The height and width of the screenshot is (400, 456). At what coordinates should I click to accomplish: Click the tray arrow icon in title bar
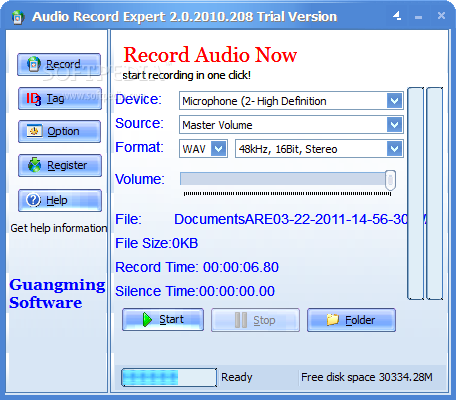tap(397, 15)
